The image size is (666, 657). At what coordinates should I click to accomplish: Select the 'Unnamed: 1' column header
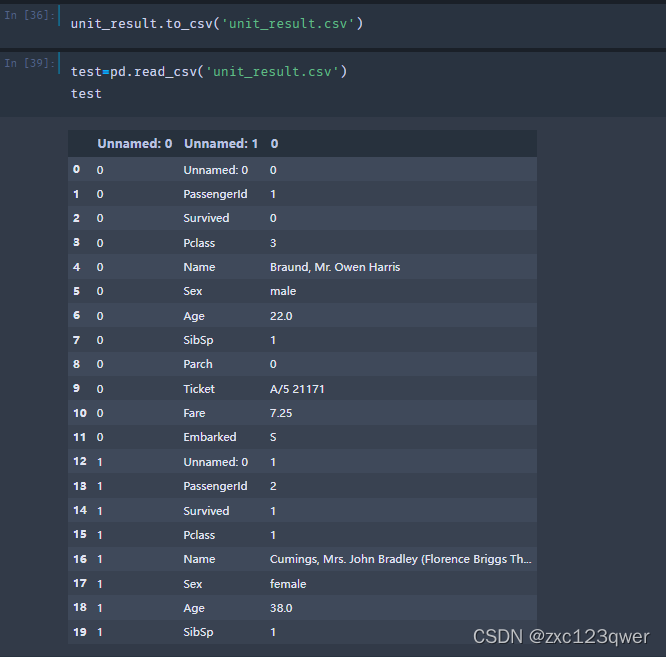221,144
